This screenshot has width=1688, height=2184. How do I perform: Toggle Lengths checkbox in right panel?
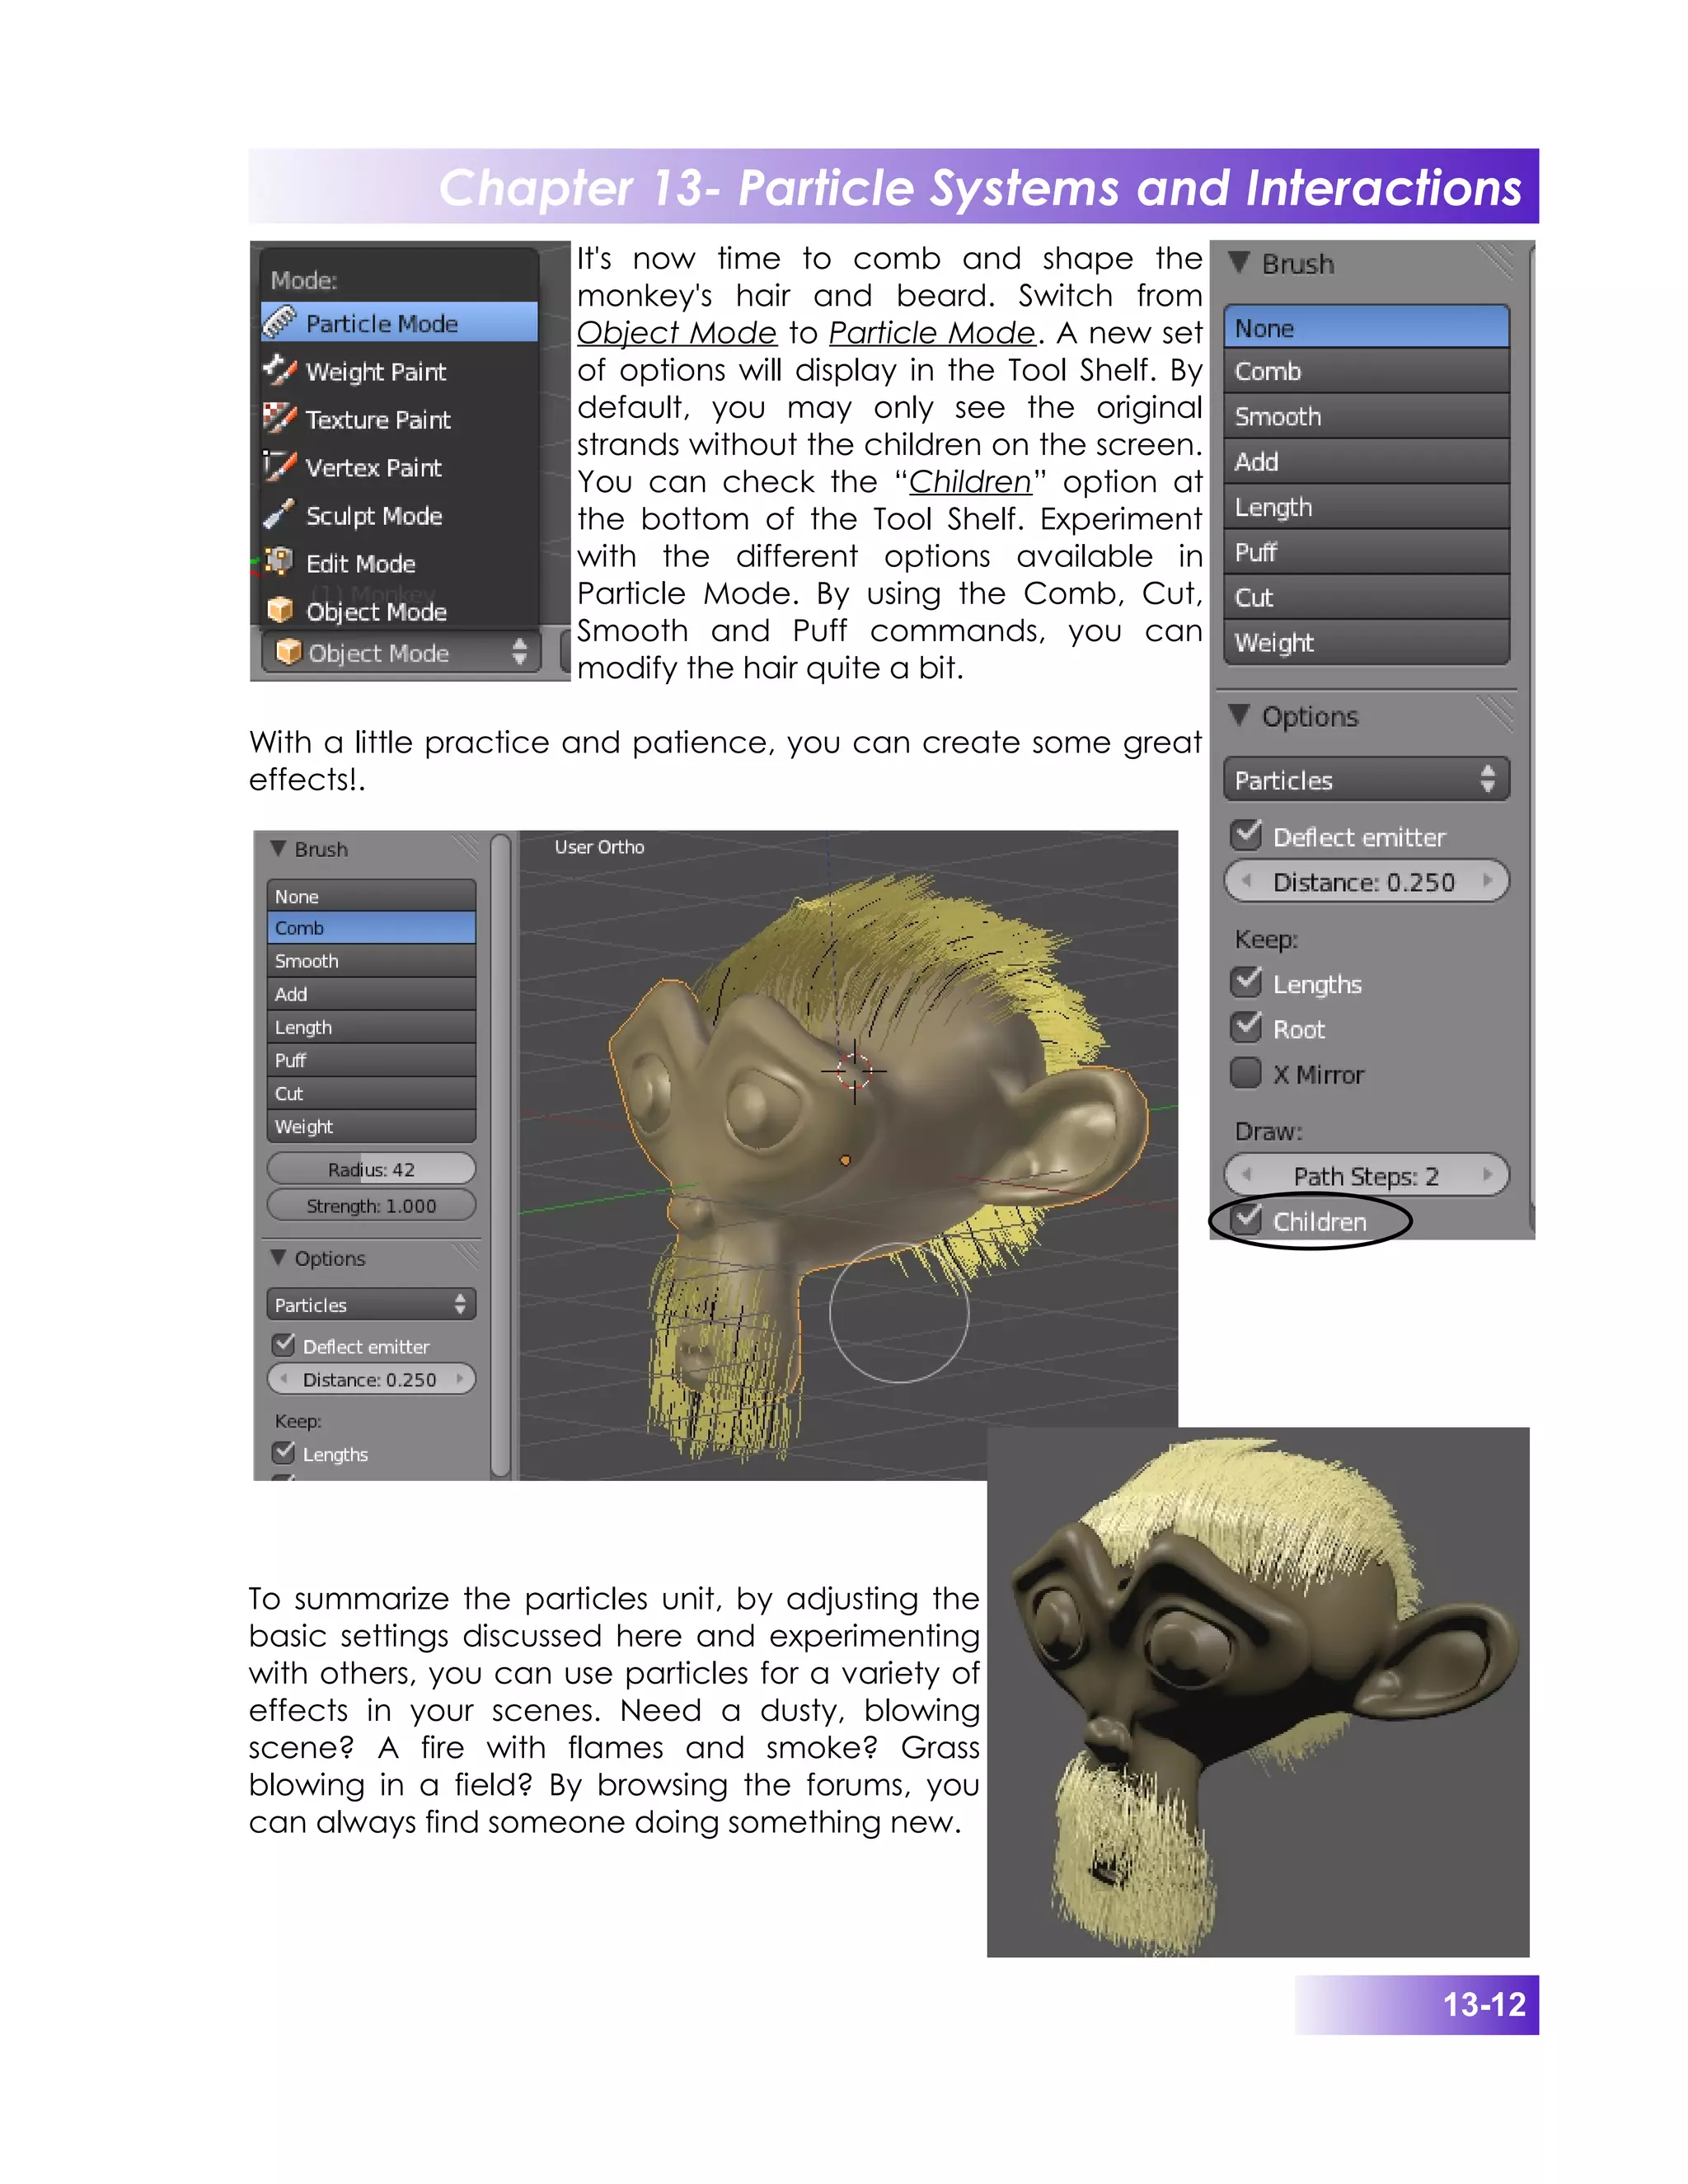(1246, 982)
